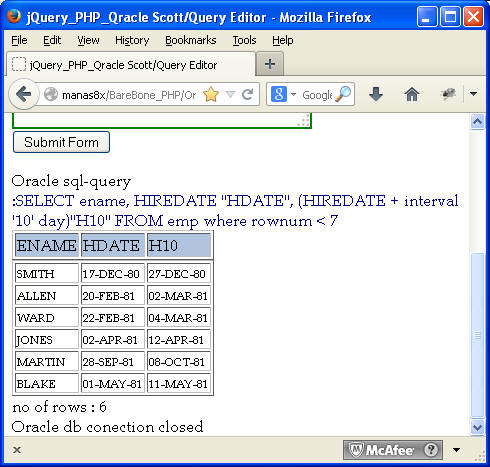
Task: Expand the URL history dropdown arrow
Action: click(230, 94)
